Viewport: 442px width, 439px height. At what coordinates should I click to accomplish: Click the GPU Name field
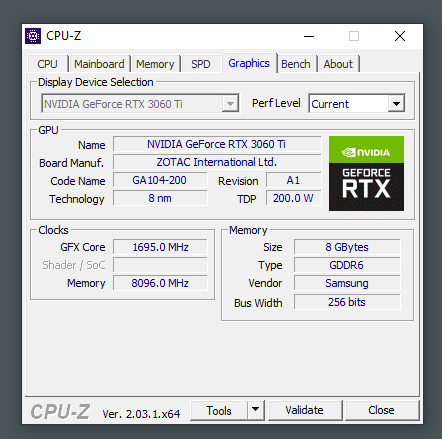click(217, 144)
